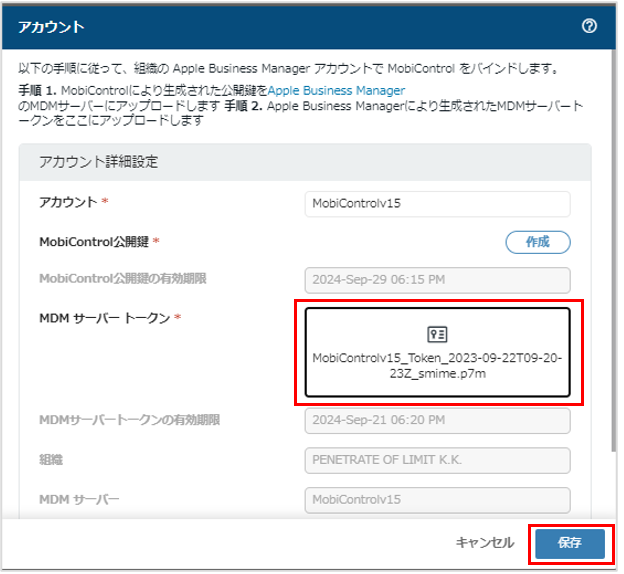Click the 組織 field PENETRATE OF LIMIT K.K.
This screenshot has height=574, width=624.
pyautogui.click(x=437, y=461)
